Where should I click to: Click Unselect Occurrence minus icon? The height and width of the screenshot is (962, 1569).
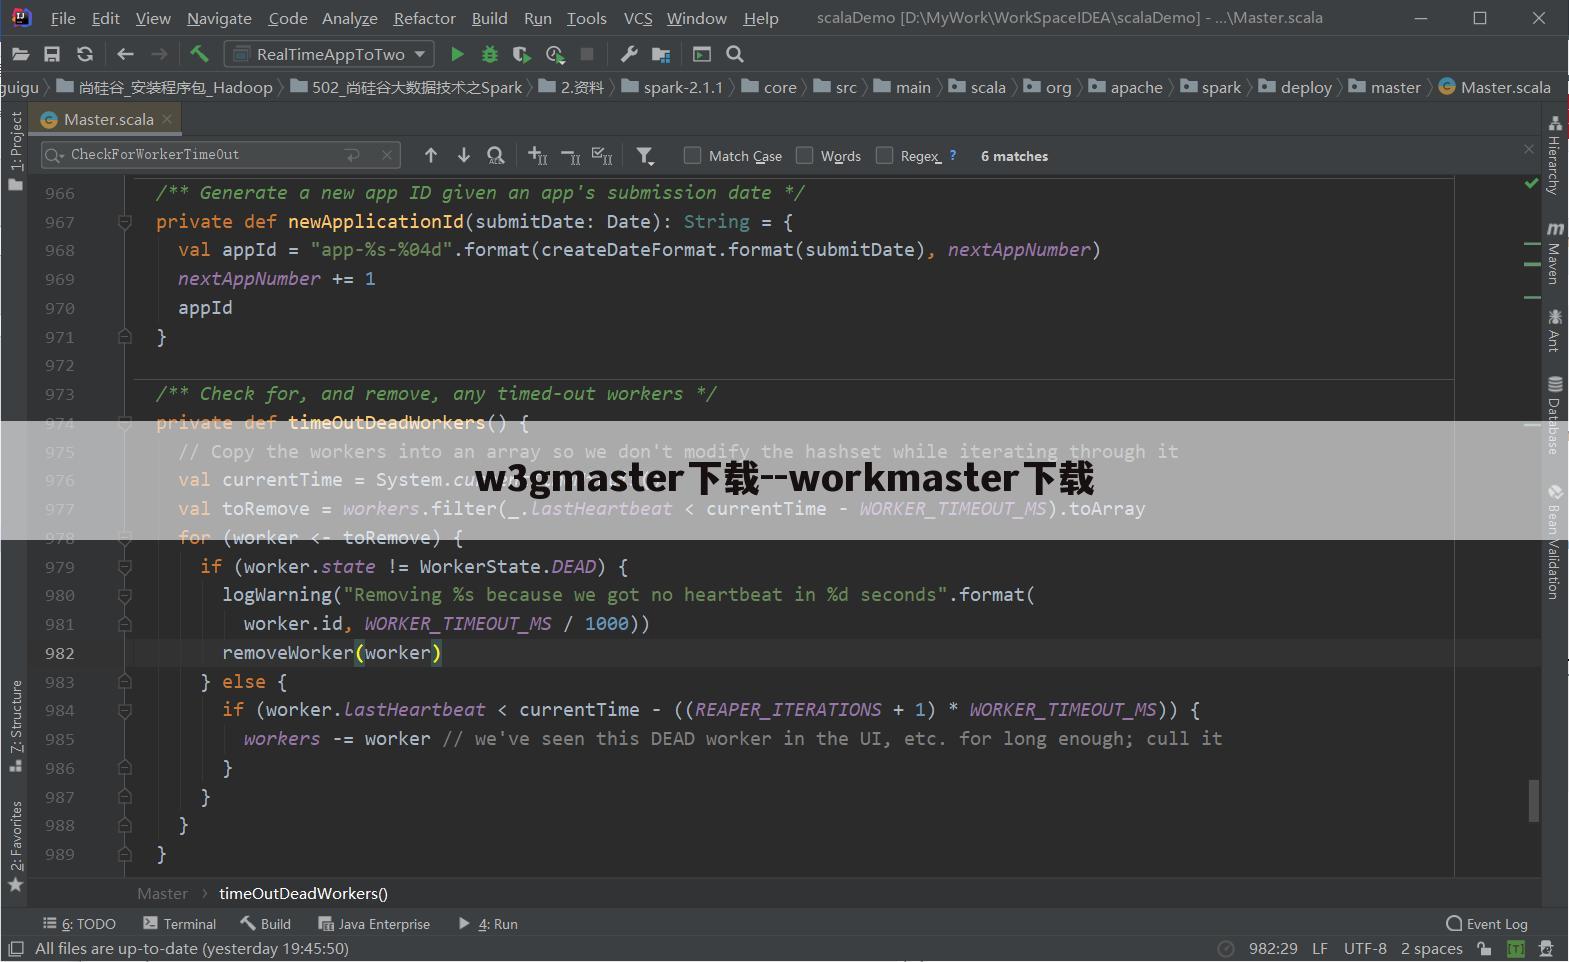(570, 155)
